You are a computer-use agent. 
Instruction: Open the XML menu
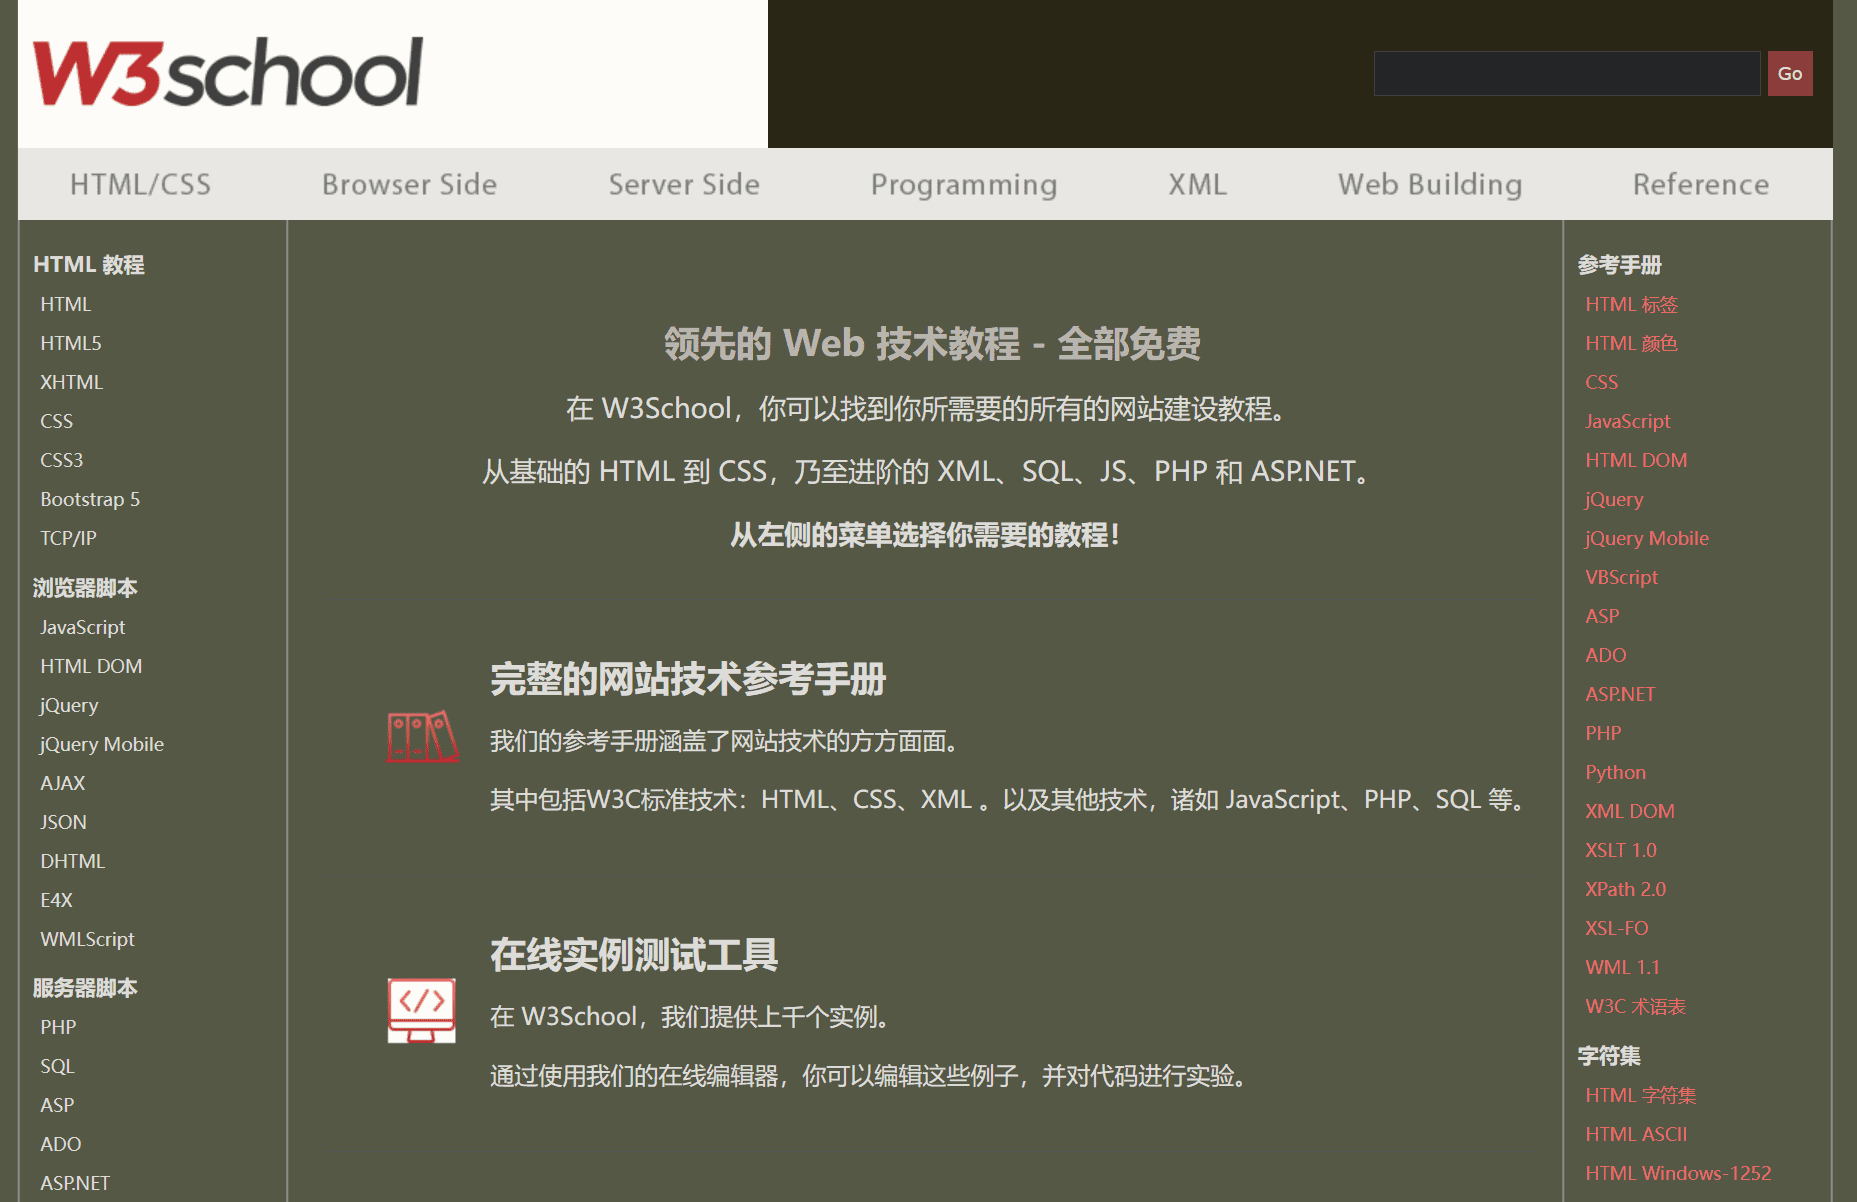[x=1197, y=184]
